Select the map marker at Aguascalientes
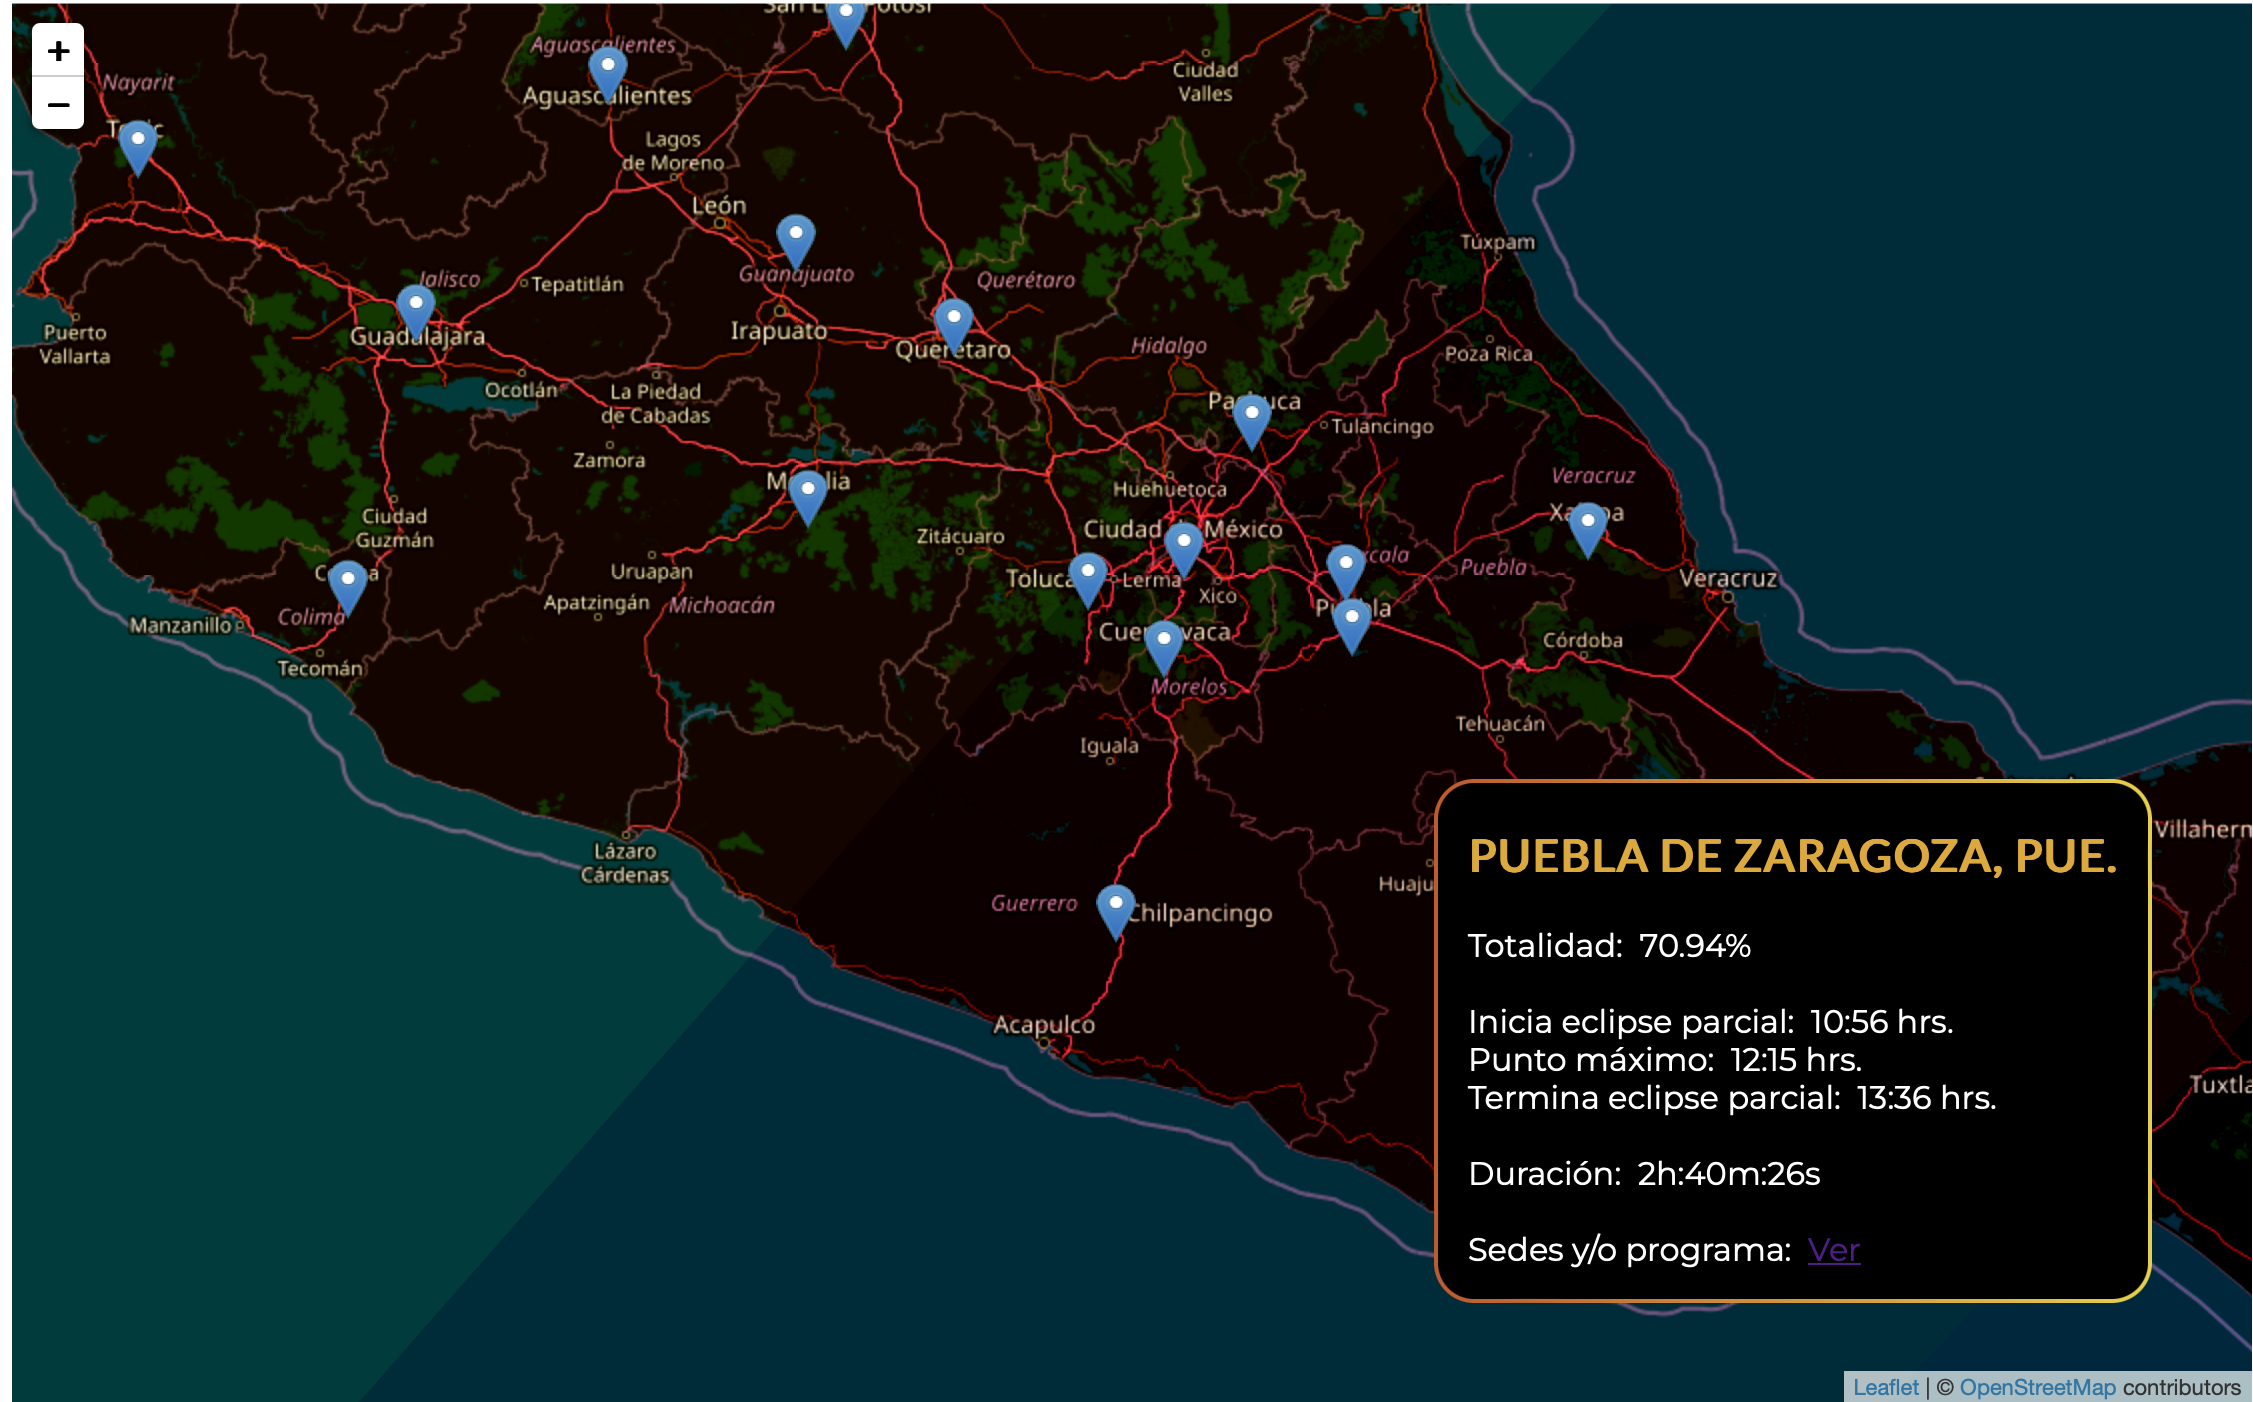The height and width of the screenshot is (1402, 2253). (x=607, y=73)
